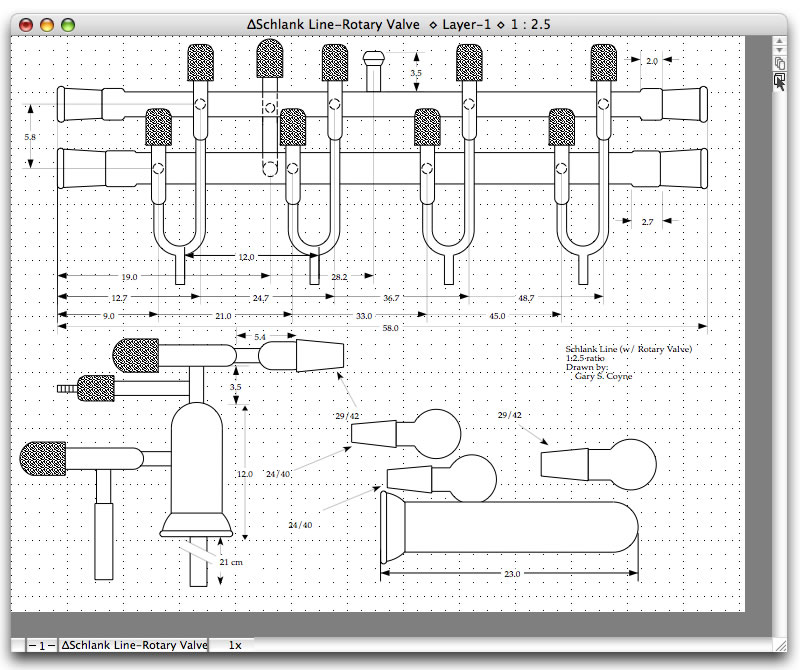The height and width of the screenshot is (670, 805).
Task: Select the 58.0 dimension label
Action: pyautogui.click(x=390, y=327)
